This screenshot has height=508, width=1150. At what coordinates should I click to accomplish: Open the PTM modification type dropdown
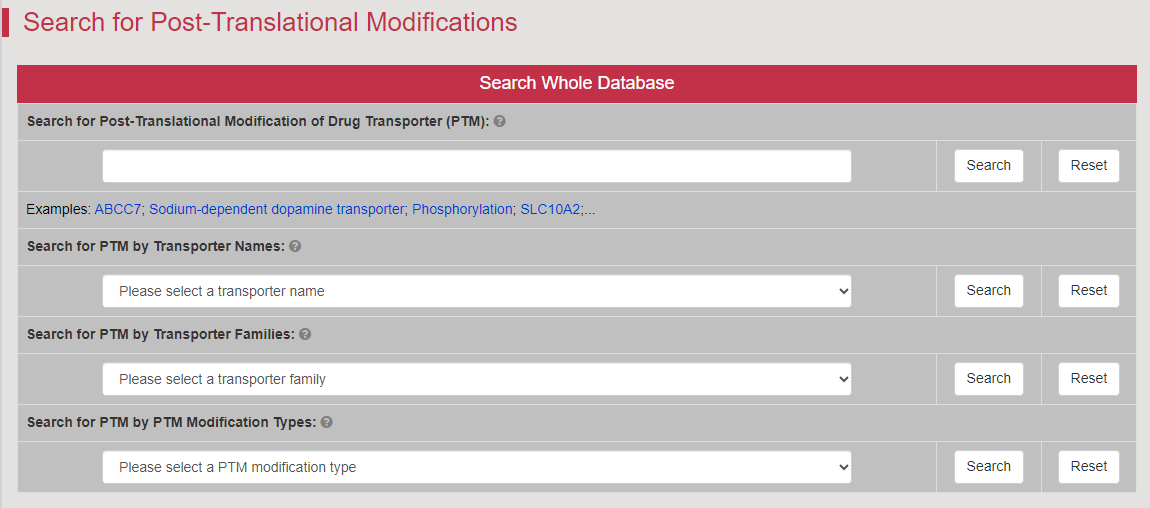pos(477,467)
